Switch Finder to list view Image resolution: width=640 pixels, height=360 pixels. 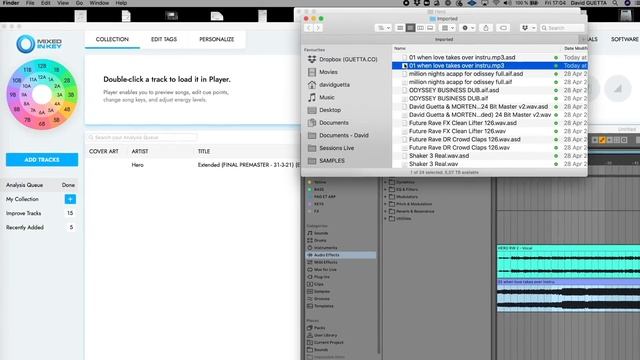(410, 28)
